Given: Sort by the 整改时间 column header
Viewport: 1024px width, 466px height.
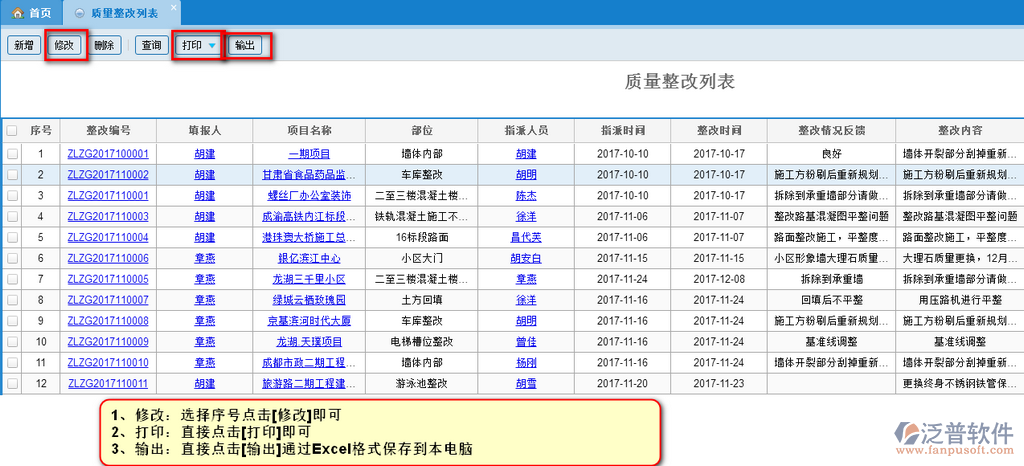Looking at the screenshot, I should 719,131.
